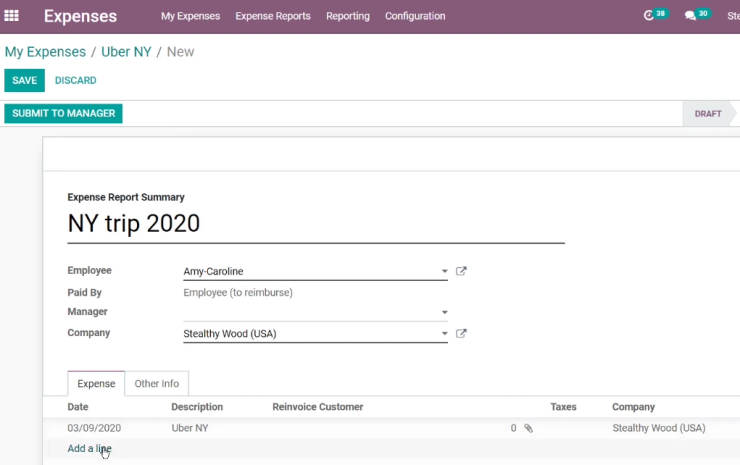Go to Uber NY breadcrumb link

point(126,51)
